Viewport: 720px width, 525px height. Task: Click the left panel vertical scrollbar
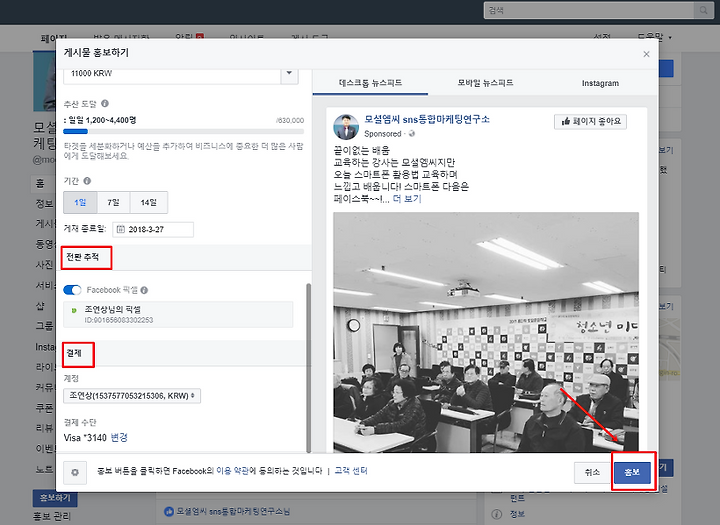pos(309,367)
